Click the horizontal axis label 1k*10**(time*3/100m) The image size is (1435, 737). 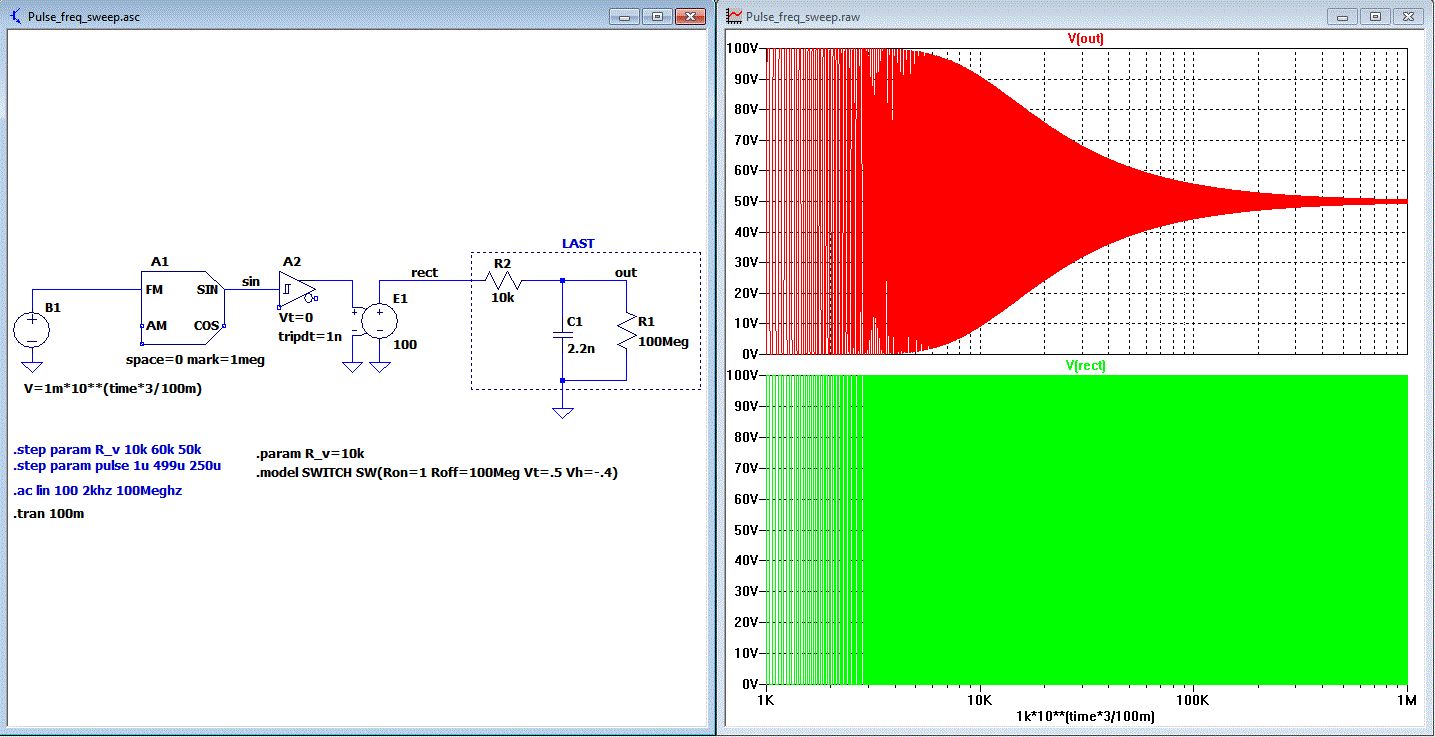(x=1085, y=717)
